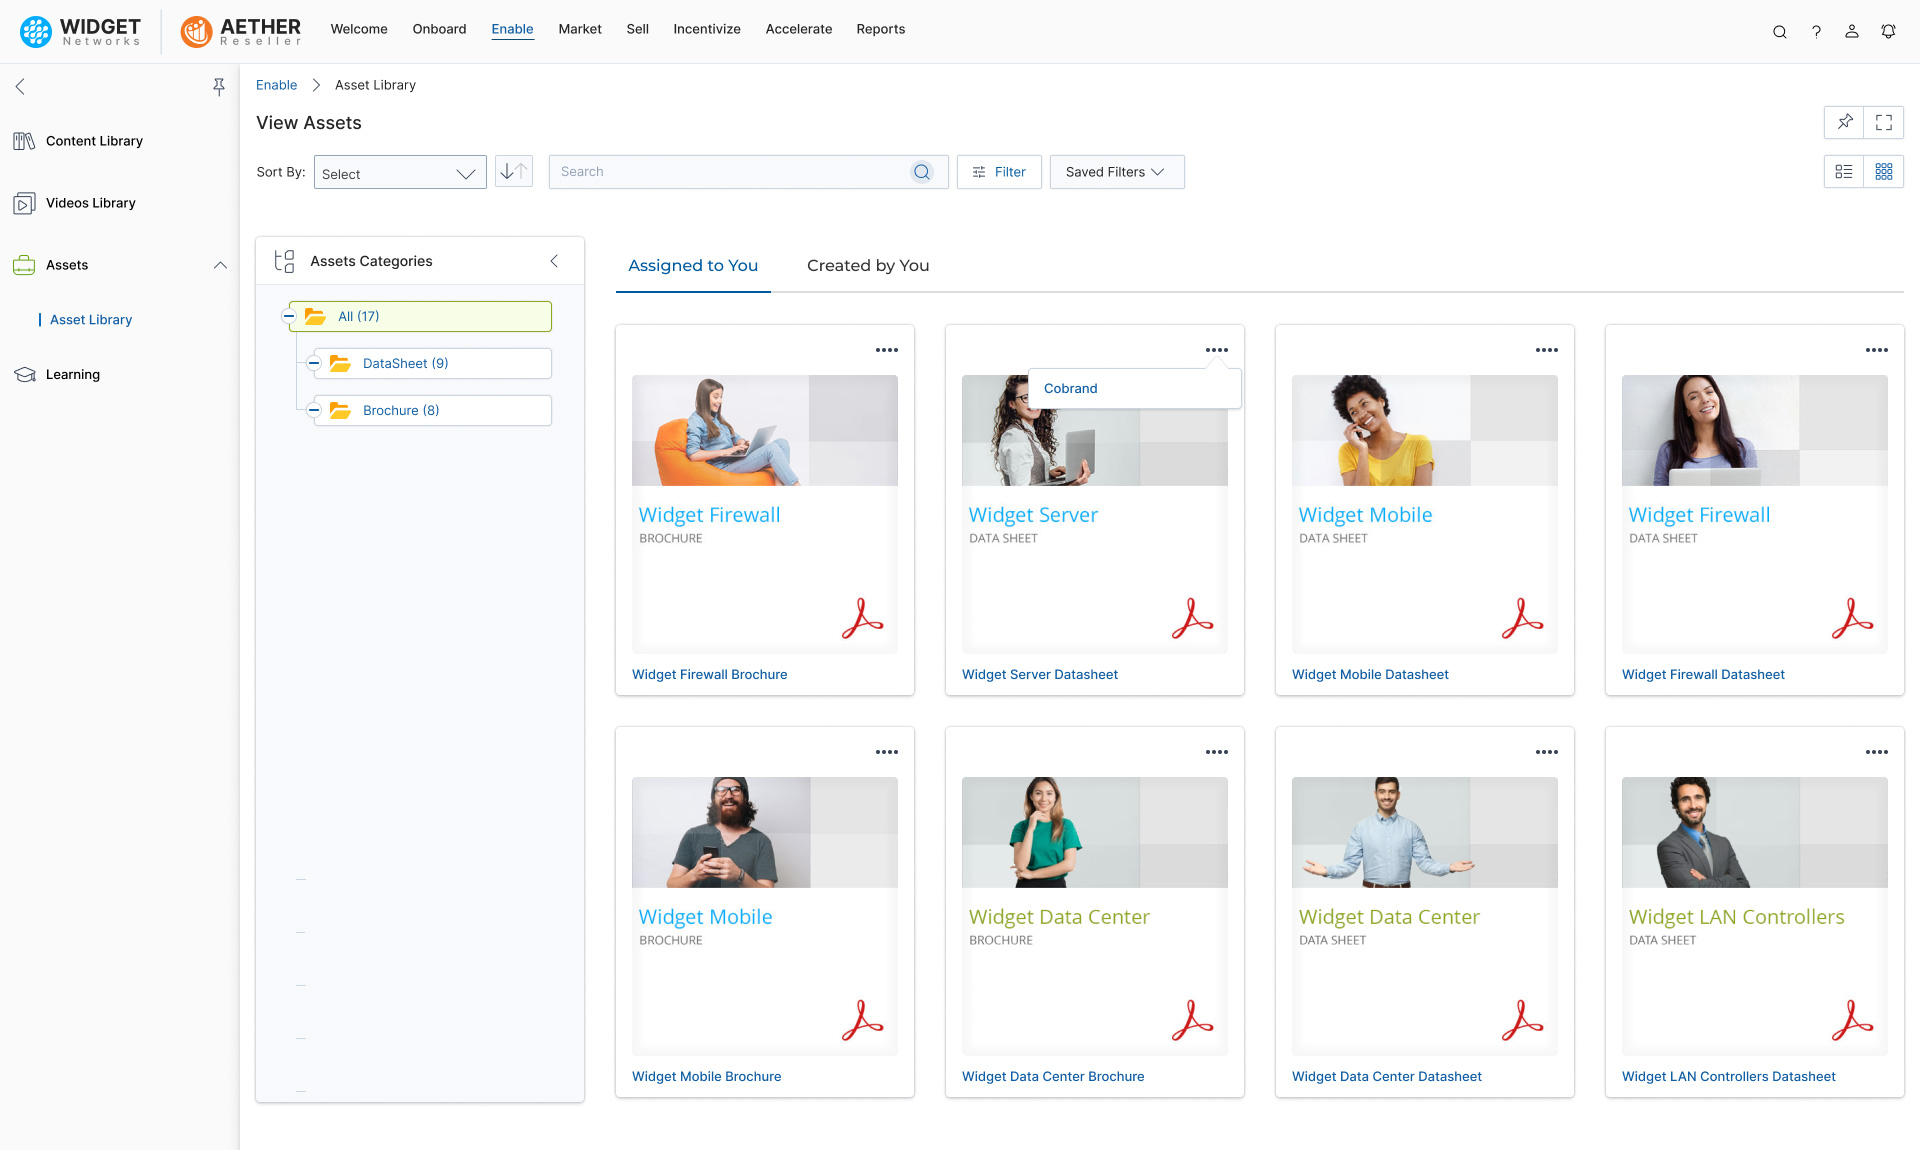The height and width of the screenshot is (1150, 1920).
Task: Expand the Saved Filters dropdown
Action: click(x=1116, y=172)
